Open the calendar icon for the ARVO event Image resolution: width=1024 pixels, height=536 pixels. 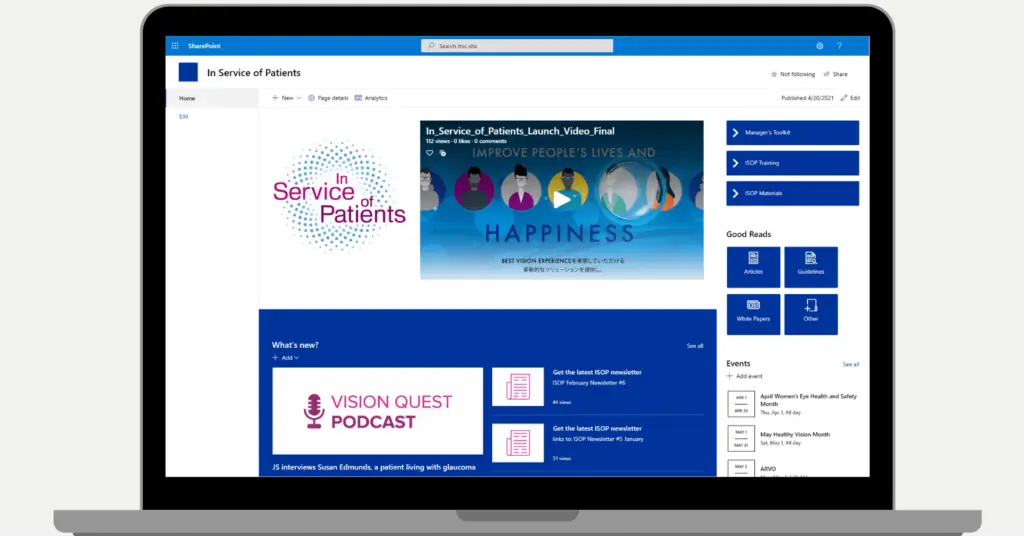pyautogui.click(x=741, y=468)
